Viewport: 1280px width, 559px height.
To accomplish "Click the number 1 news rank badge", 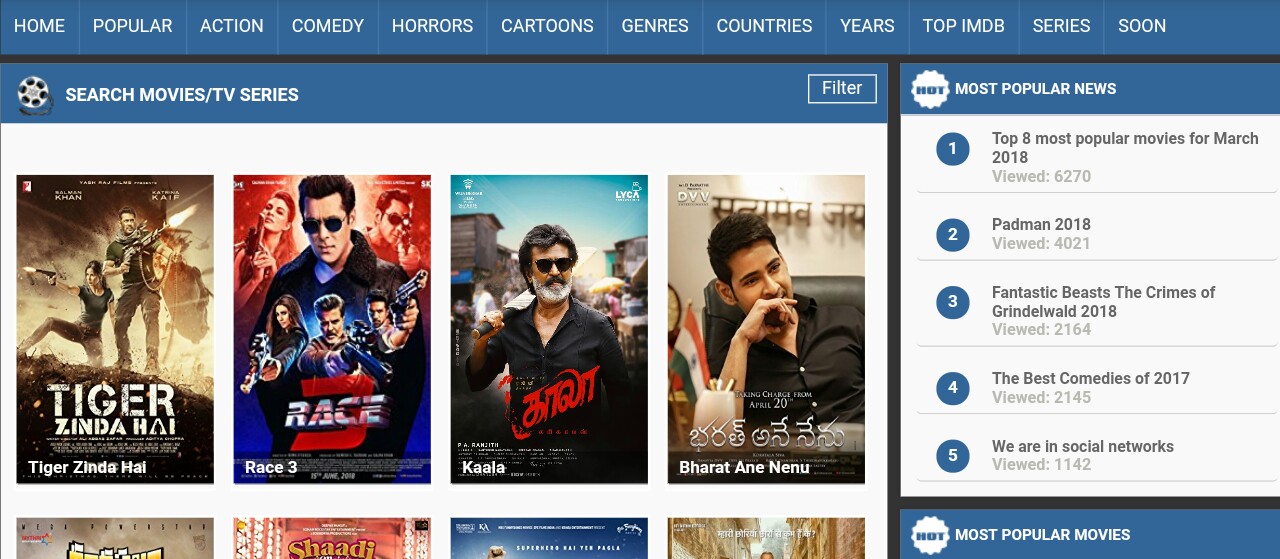I will [x=953, y=149].
